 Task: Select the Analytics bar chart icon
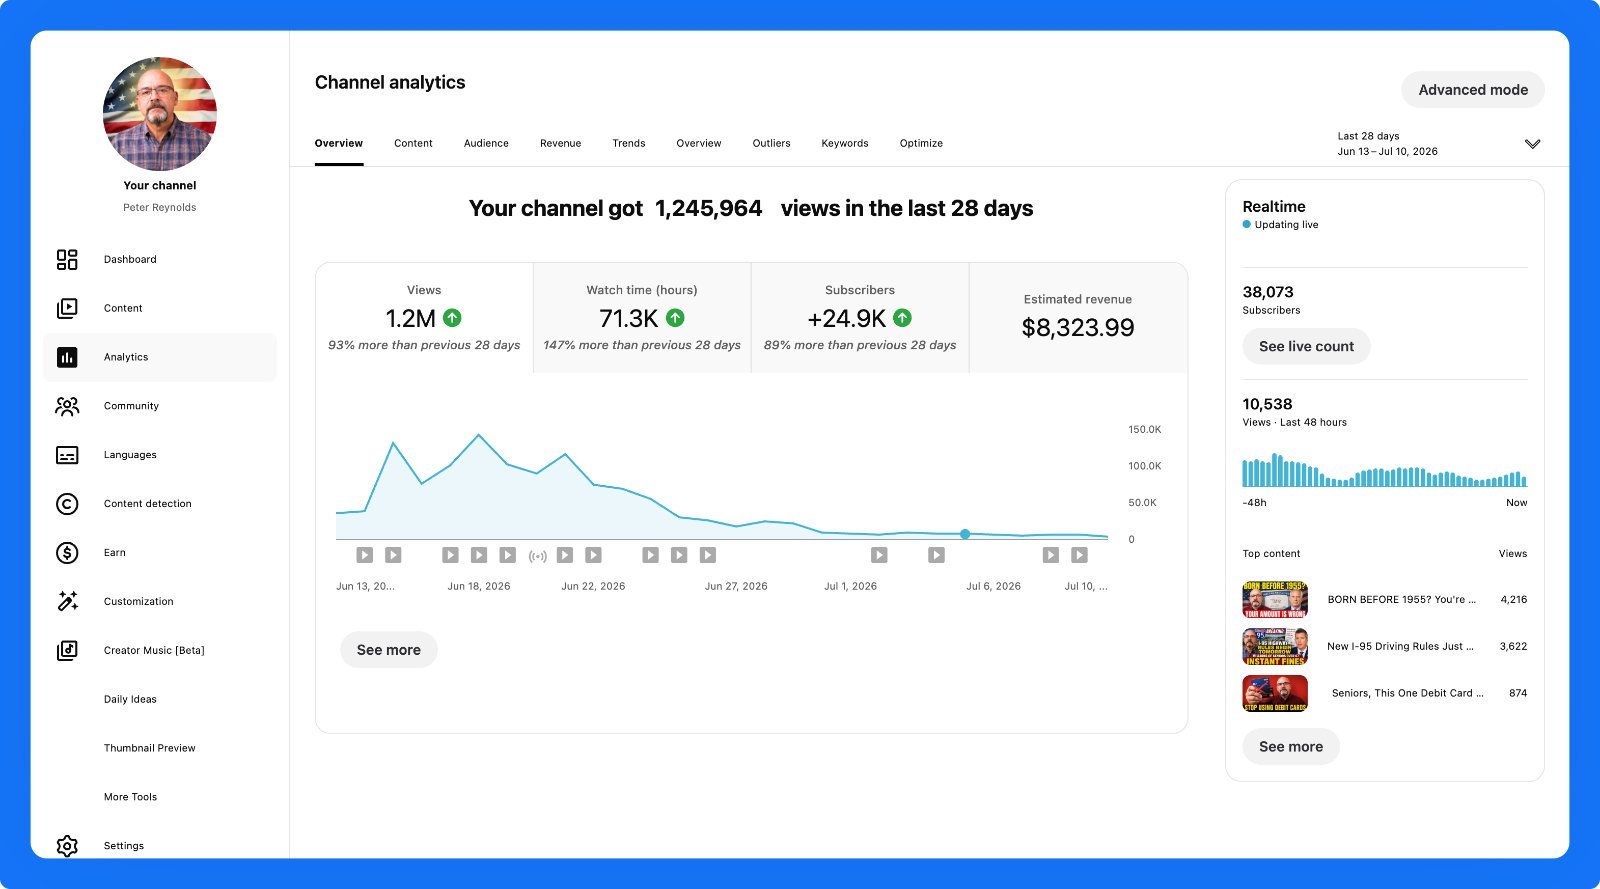click(x=67, y=357)
